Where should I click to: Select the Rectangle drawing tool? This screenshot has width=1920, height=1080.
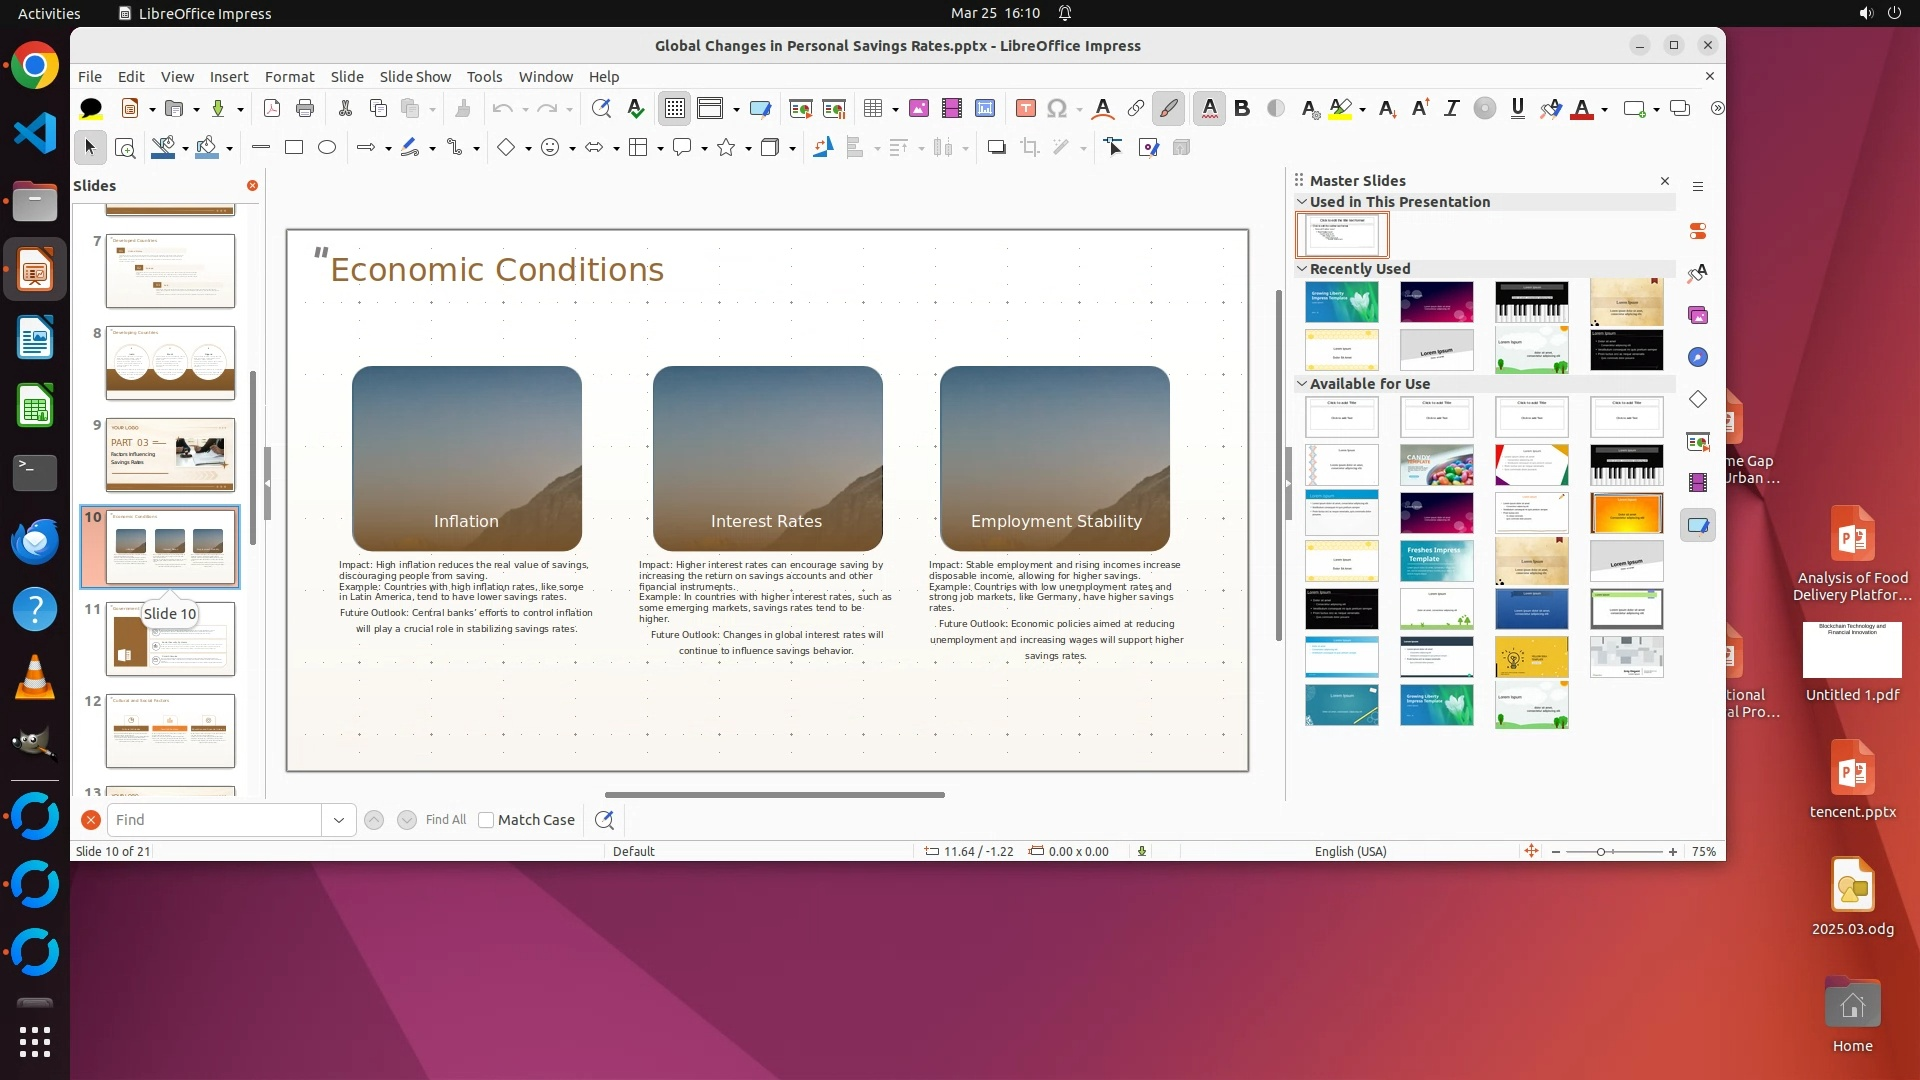[294, 148]
